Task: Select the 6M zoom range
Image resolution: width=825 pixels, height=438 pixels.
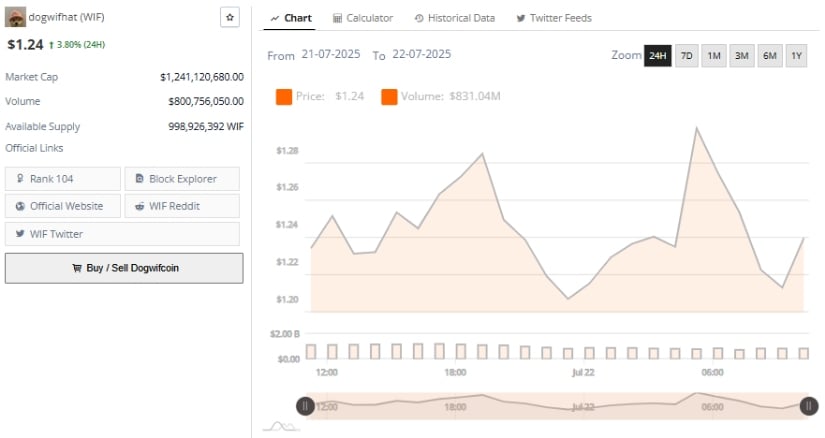Action: coord(770,56)
